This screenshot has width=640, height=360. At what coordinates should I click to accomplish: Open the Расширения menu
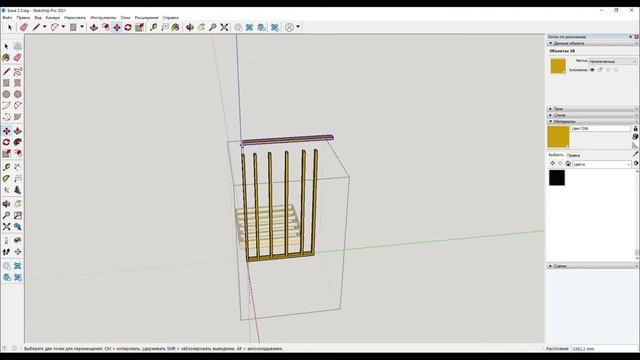(x=147, y=18)
